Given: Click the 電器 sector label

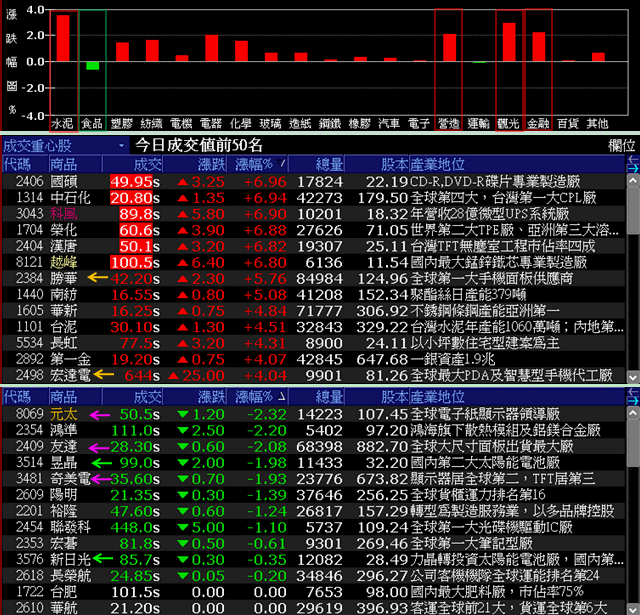Looking at the screenshot, I should [211, 124].
